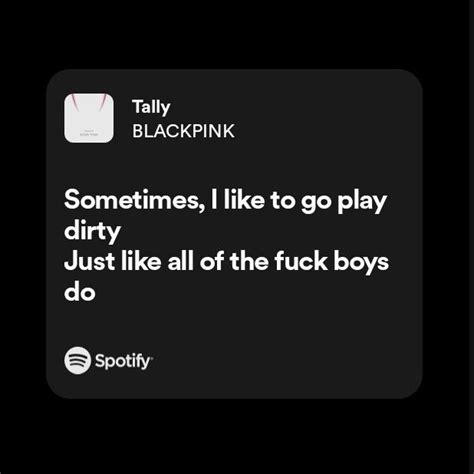Click the Spotify wordmark text
This screenshot has width=474, height=474.
click(124, 361)
